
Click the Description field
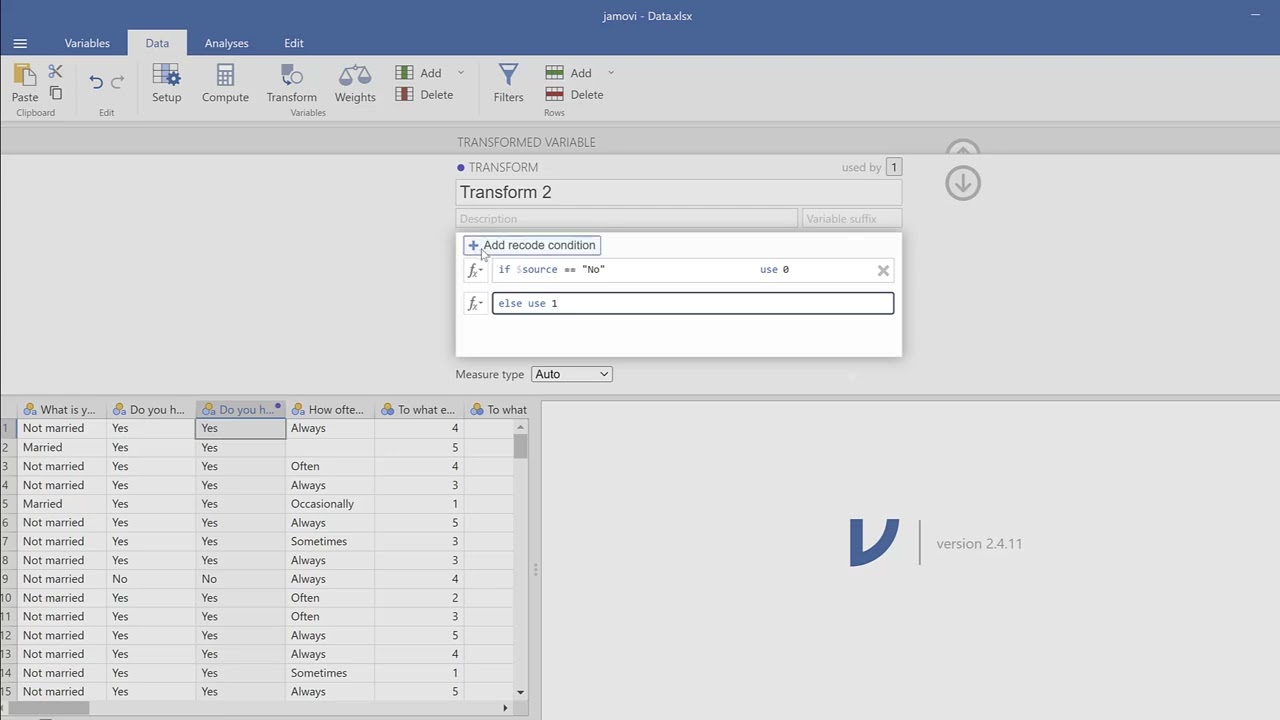click(x=627, y=219)
